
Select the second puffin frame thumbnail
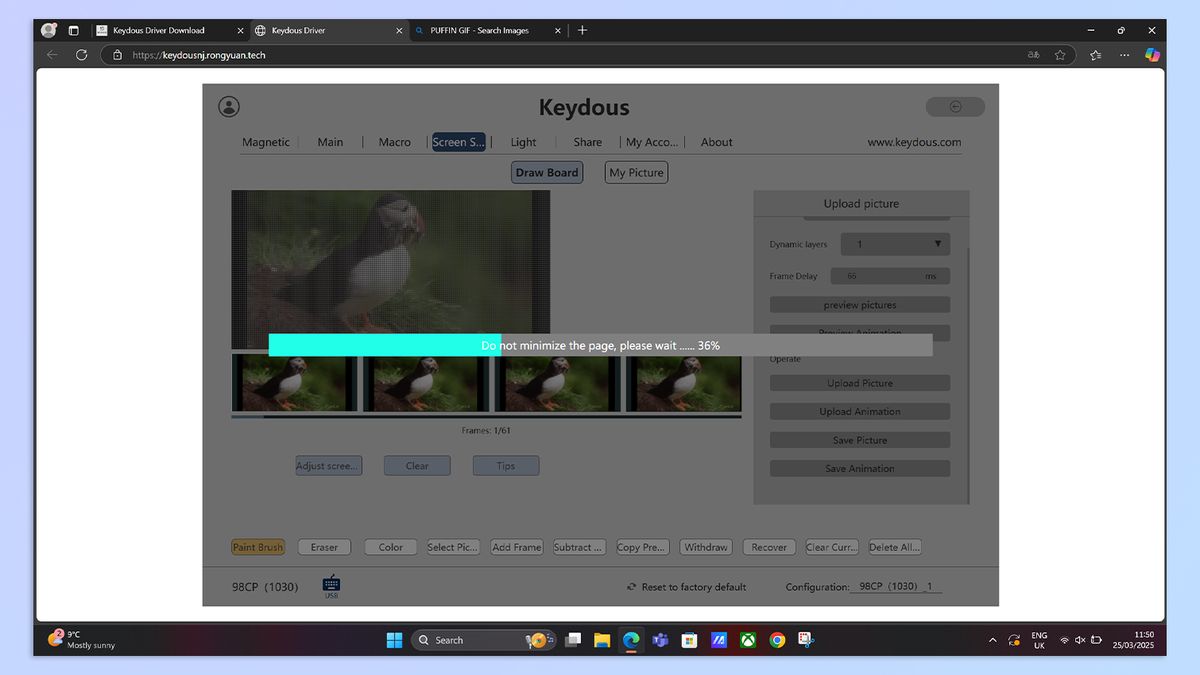425,384
